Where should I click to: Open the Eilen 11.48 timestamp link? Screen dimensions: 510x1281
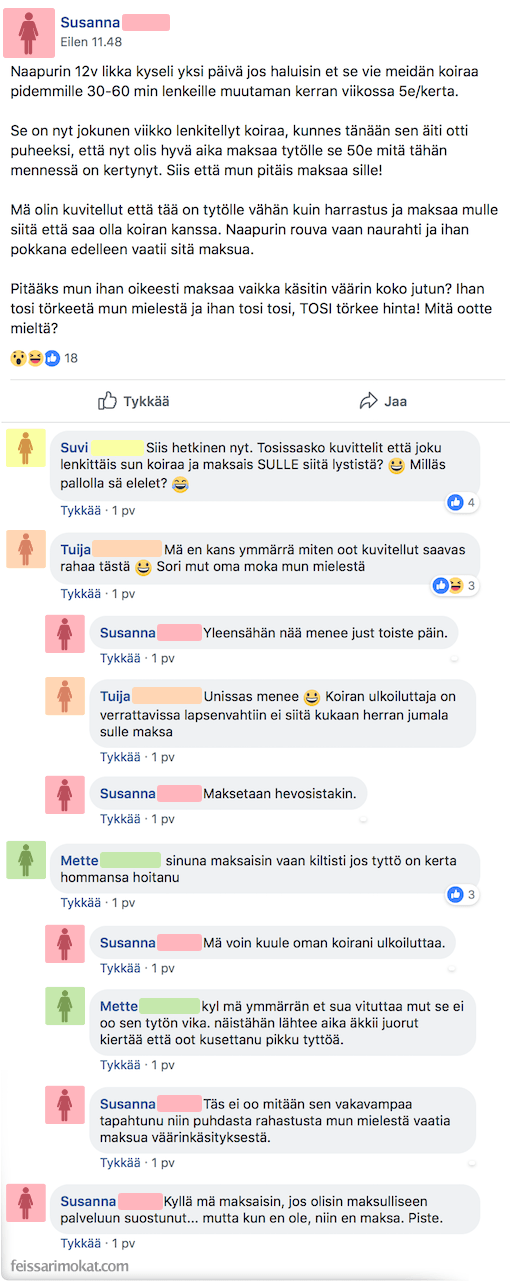point(91,42)
